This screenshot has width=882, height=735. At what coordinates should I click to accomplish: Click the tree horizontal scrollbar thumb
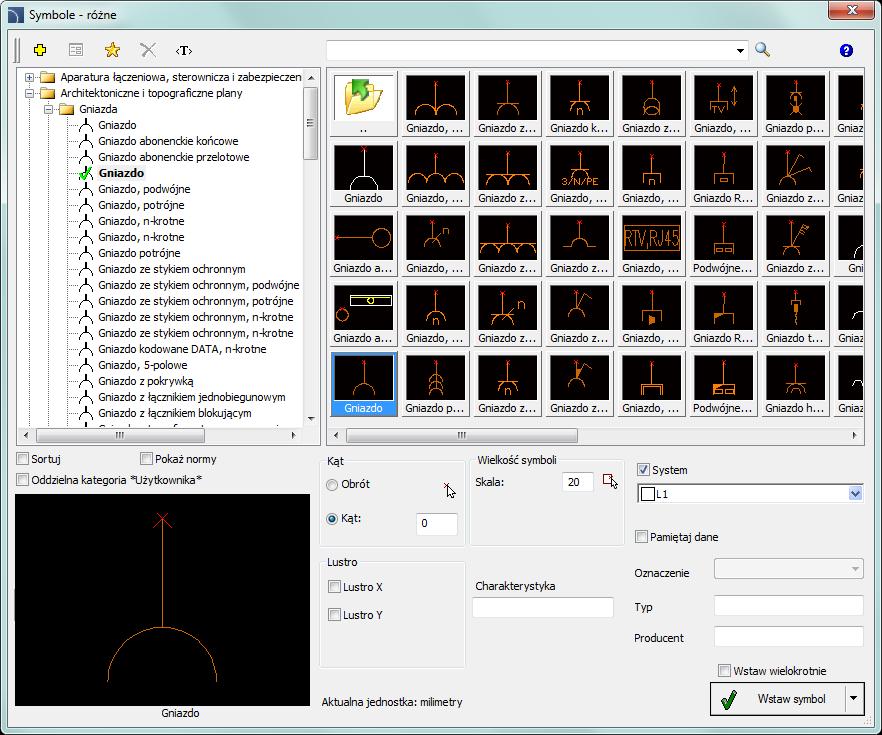120,435
